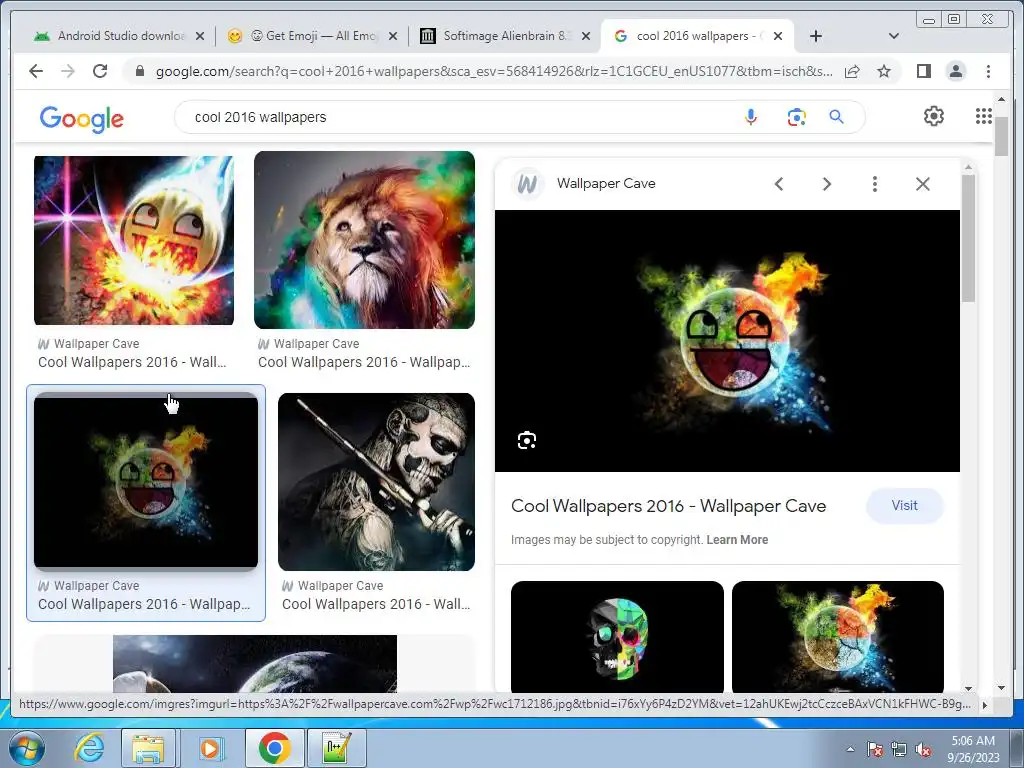Click the Wallpaper Cave site logo in preview

pyautogui.click(x=527, y=184)
